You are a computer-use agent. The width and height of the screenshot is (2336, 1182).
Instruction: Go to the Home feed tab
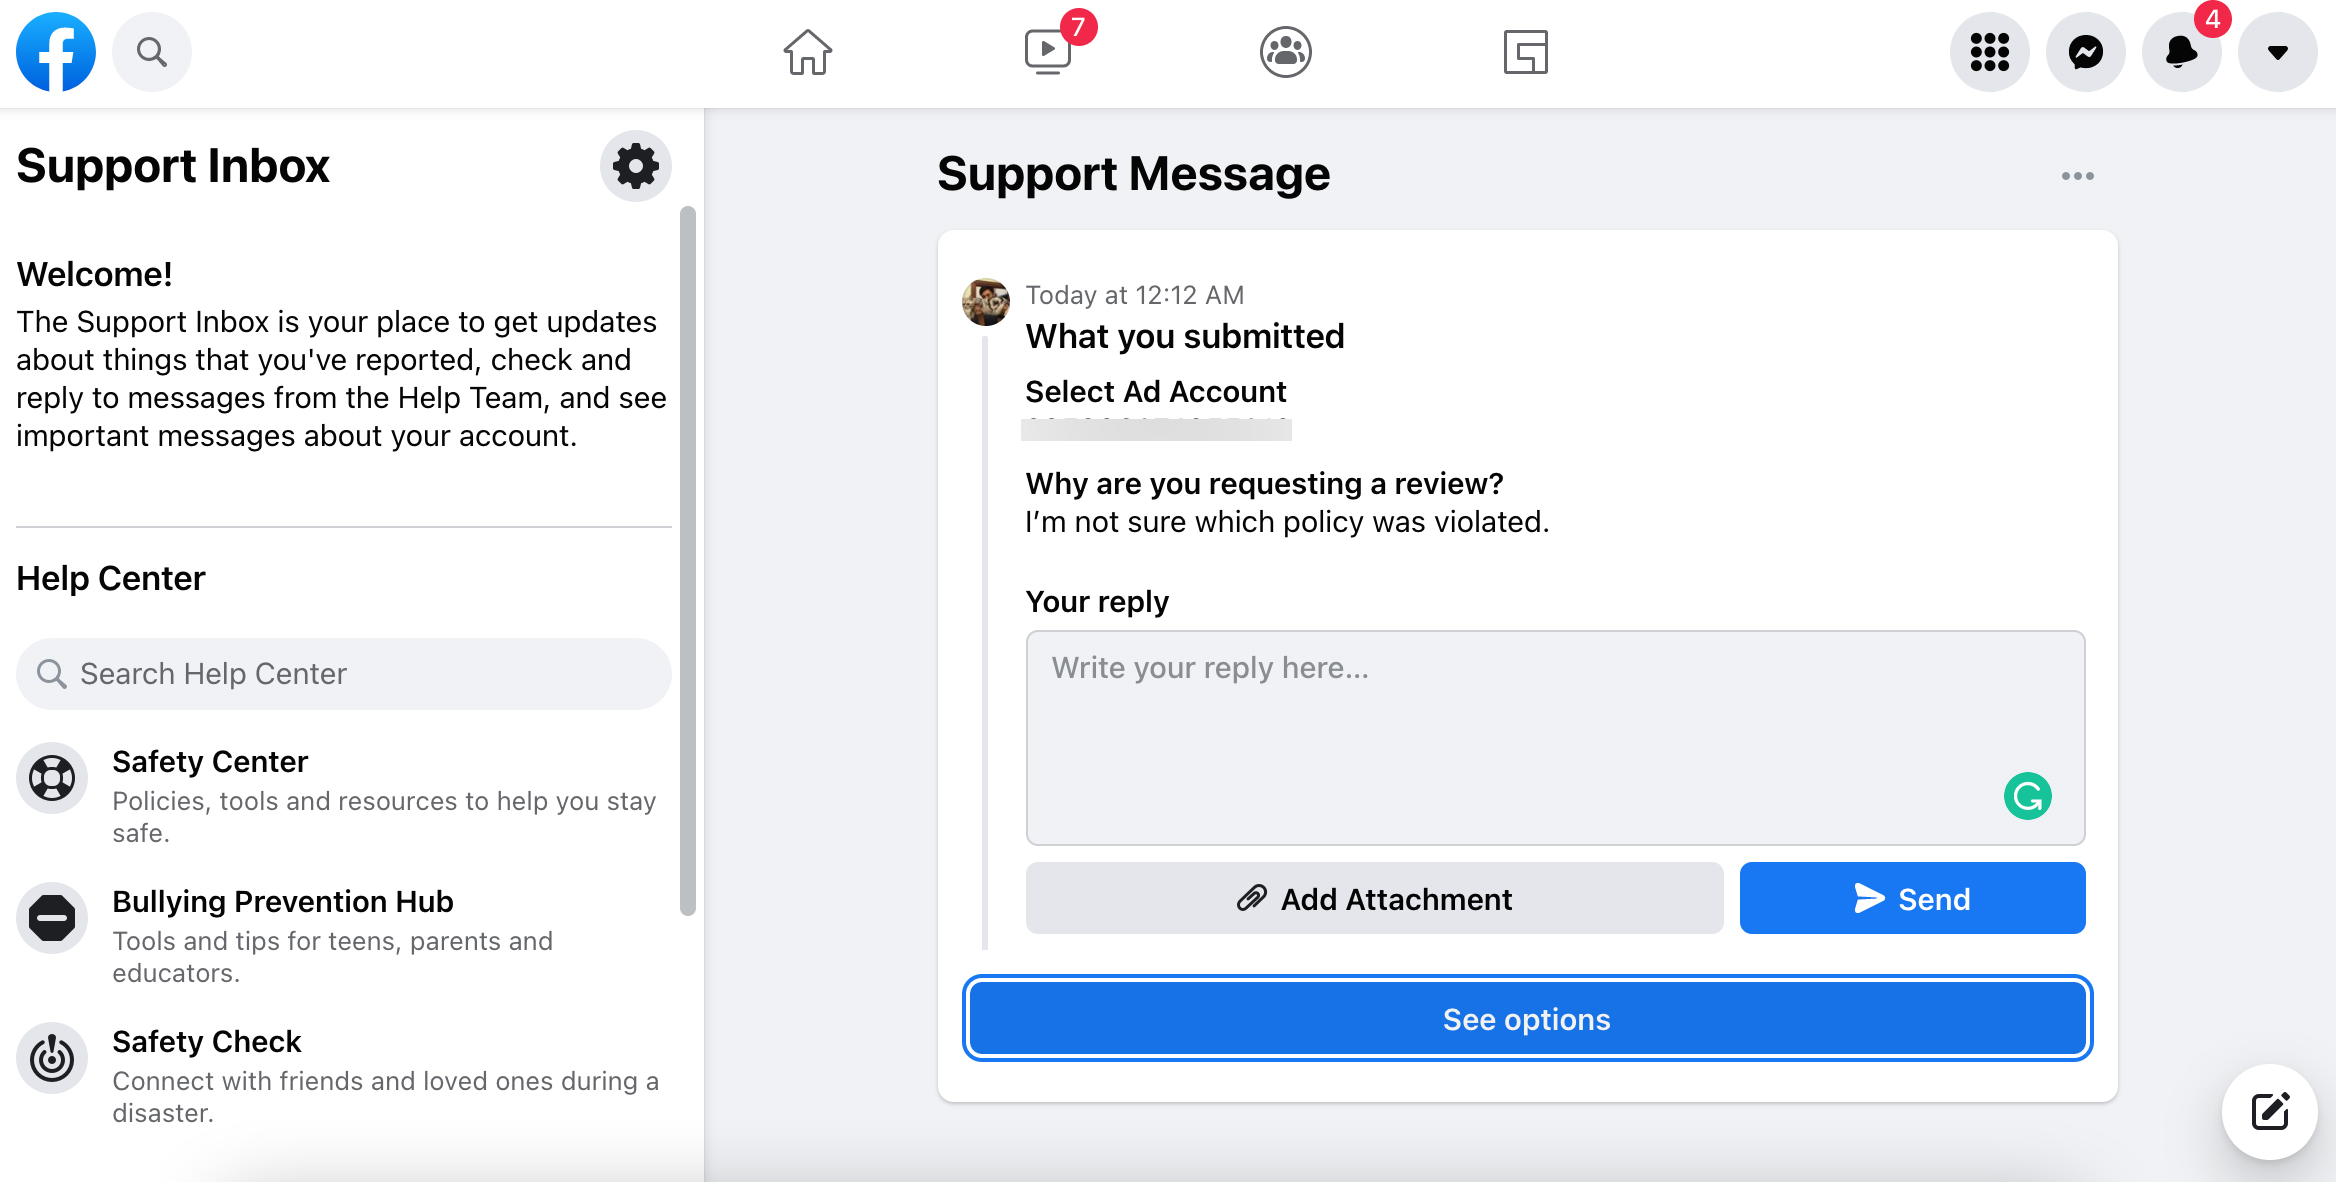click(x=807, y=52)
